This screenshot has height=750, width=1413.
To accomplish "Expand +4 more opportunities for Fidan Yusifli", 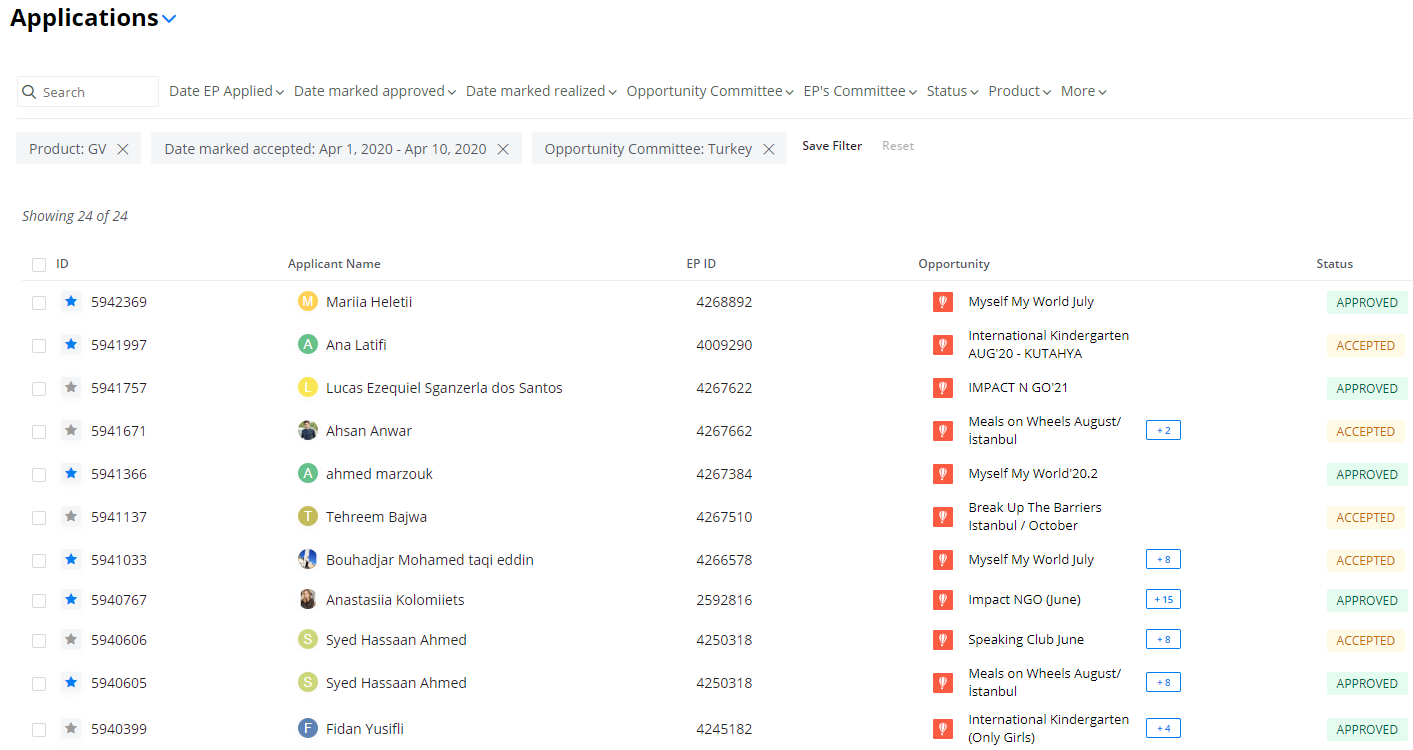I will click(1163, 728).
